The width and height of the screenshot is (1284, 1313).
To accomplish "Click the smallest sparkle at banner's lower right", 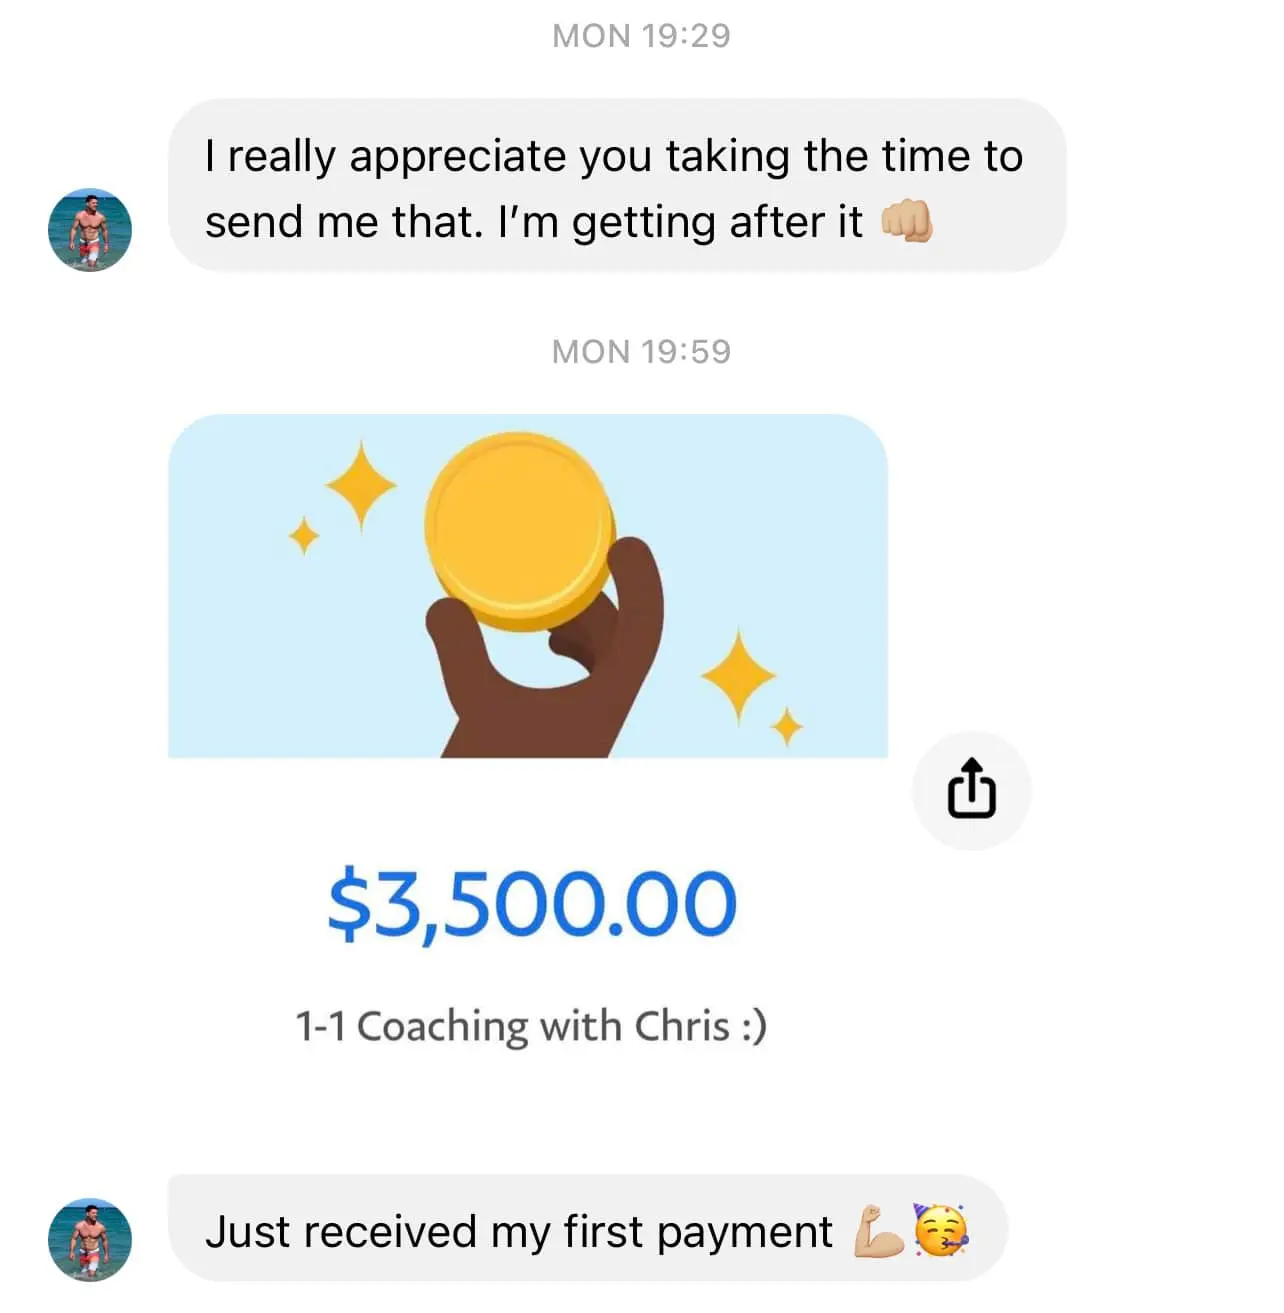I will [x=788, y=726].
